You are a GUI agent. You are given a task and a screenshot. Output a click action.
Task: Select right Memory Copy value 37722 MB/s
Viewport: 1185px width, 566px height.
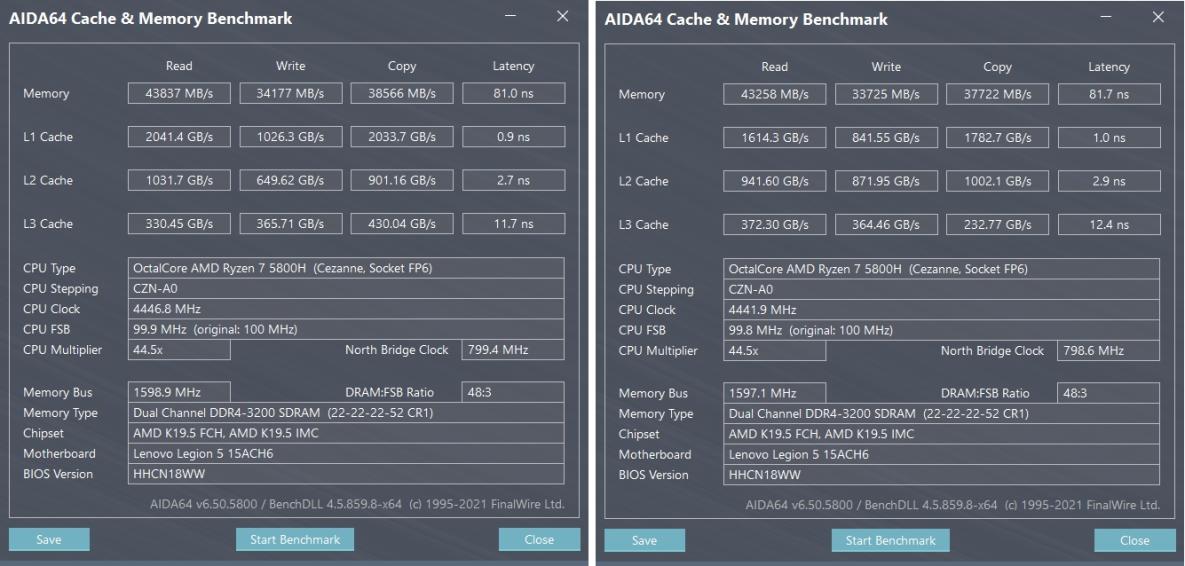998,94
